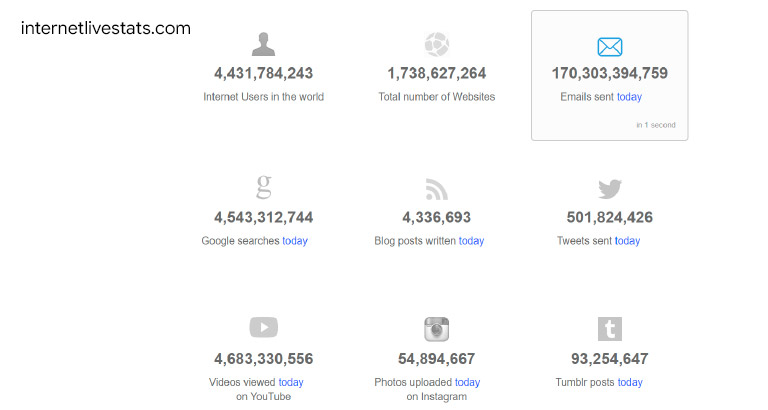Click 'on Instagram' caption
This screenshot has height=410, width=768.
click(436, 397)
